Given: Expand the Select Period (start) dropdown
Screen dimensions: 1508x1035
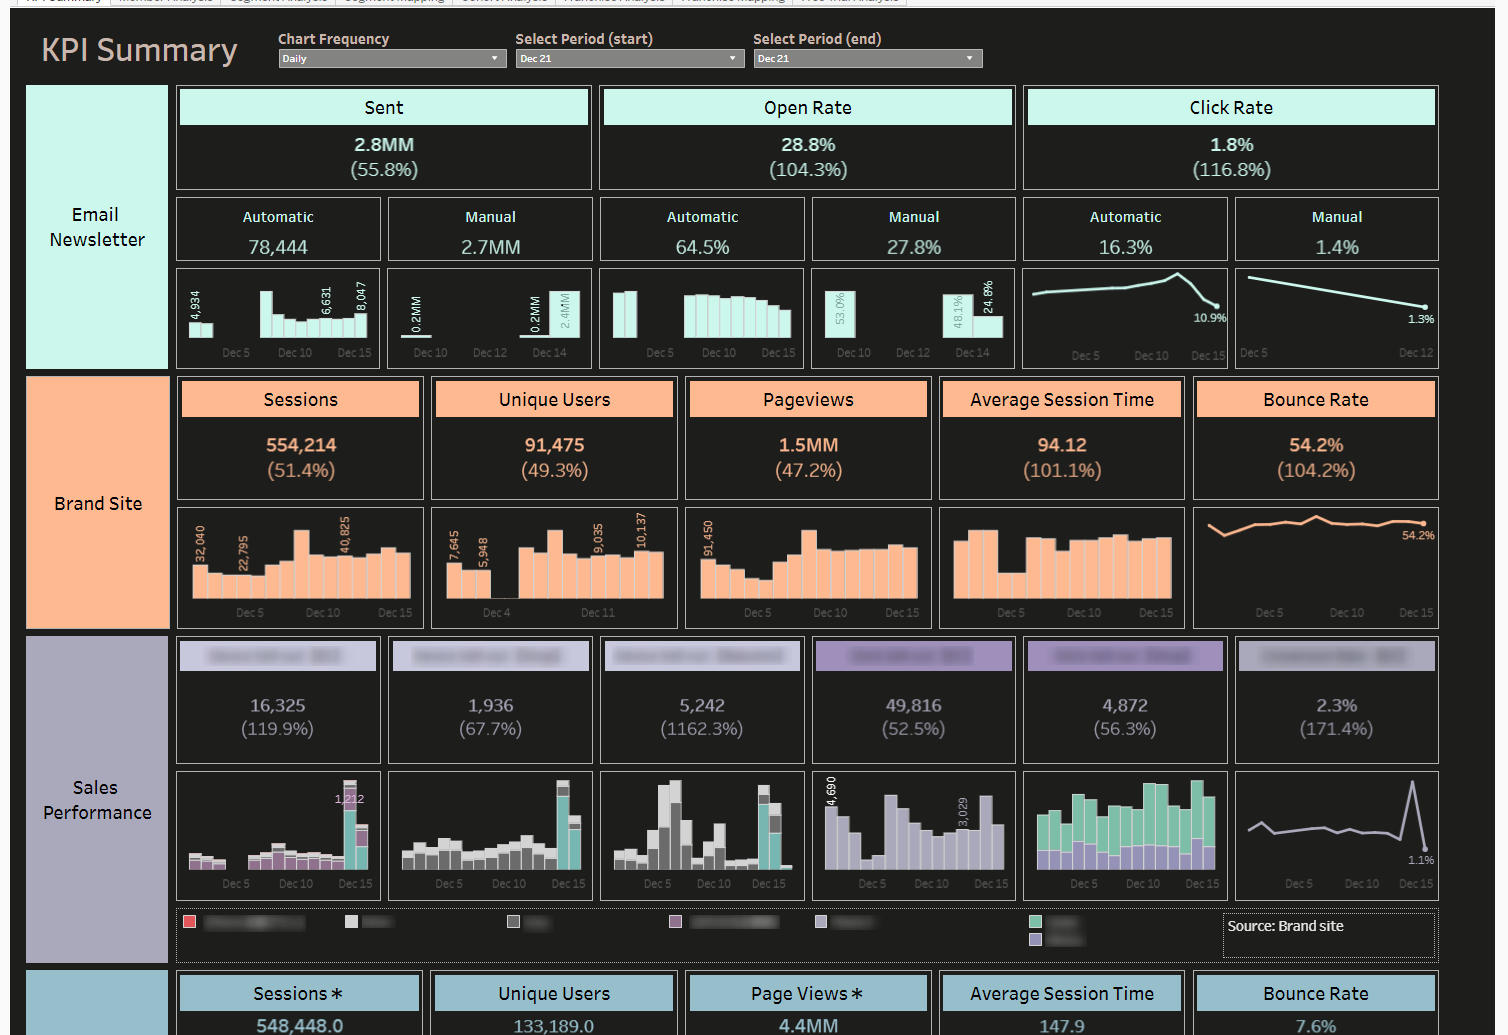Looking at the screenshot, I should click(629, 59).
